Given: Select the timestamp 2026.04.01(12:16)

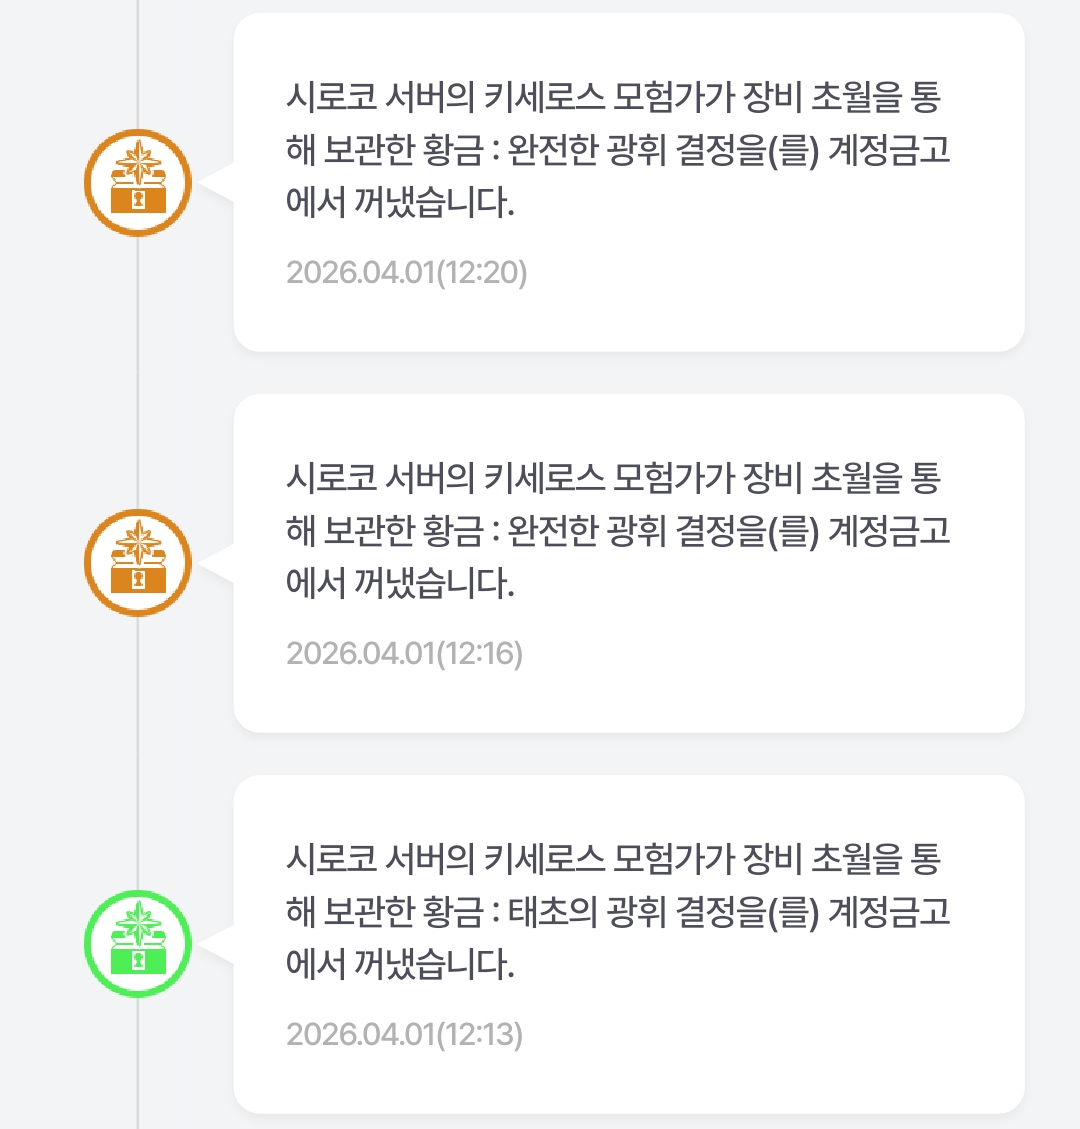Looking at the screenshot, I should 404,653.
